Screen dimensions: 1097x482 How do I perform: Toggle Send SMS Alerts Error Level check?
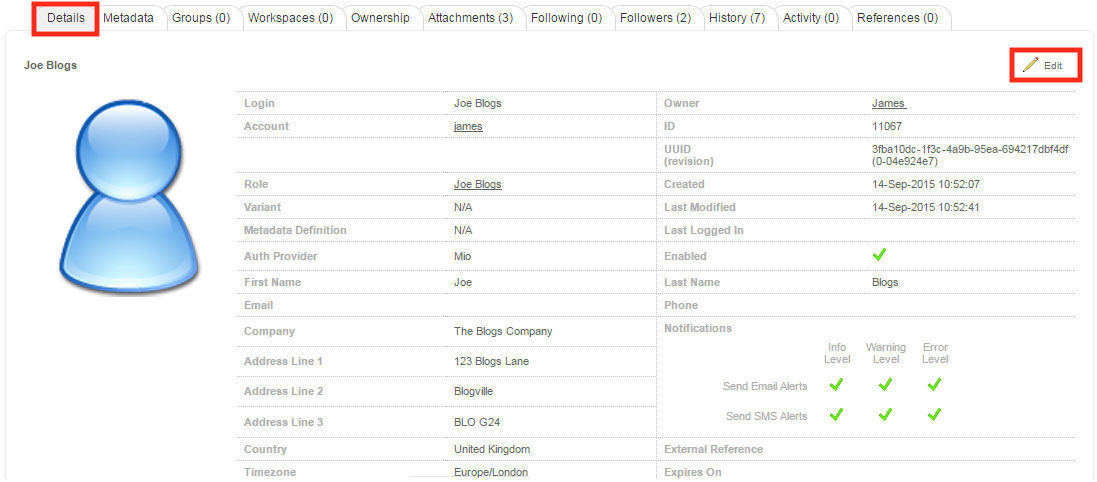click(934, 415)
